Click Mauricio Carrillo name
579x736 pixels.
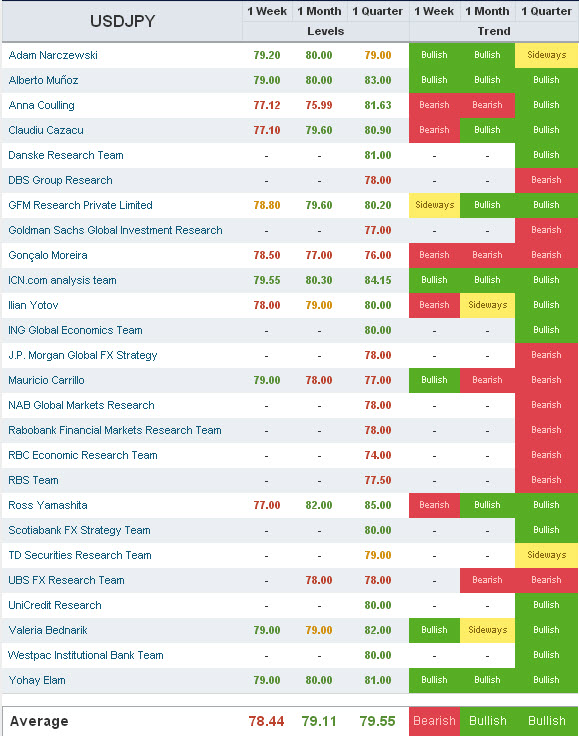(46, 380)
